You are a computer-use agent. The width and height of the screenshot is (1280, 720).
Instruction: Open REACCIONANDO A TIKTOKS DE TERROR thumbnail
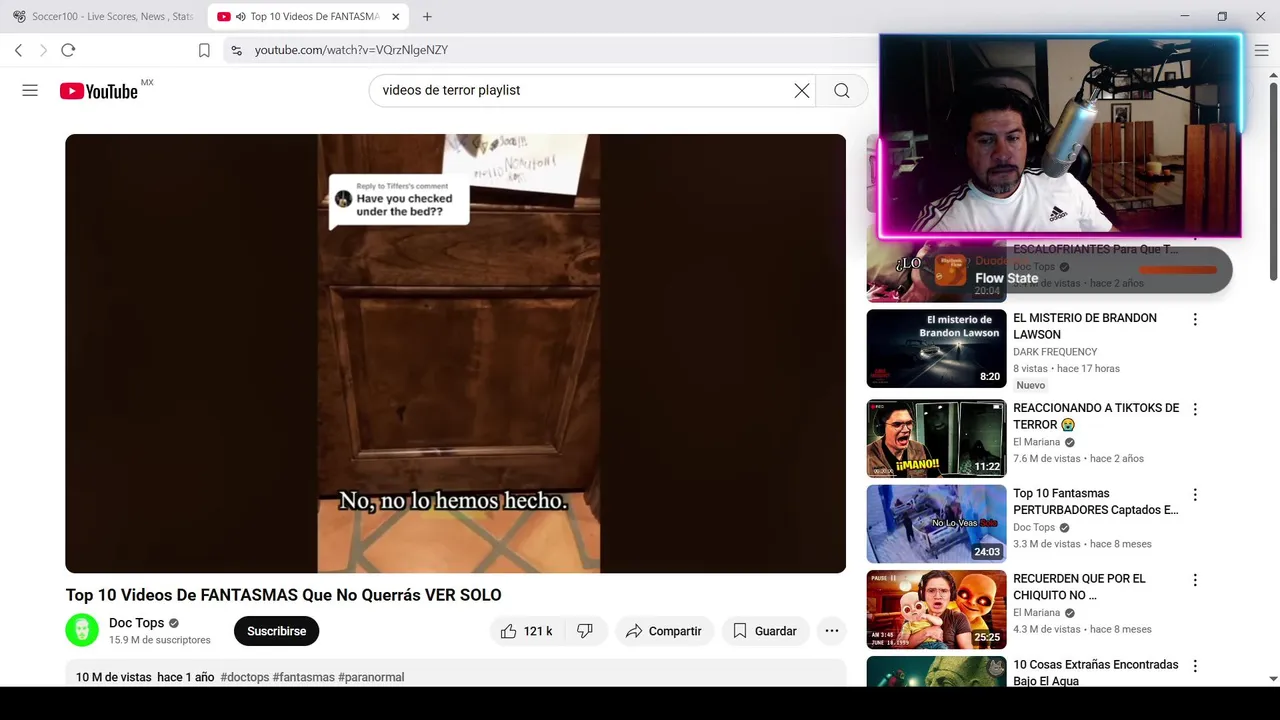click(936, 438)
